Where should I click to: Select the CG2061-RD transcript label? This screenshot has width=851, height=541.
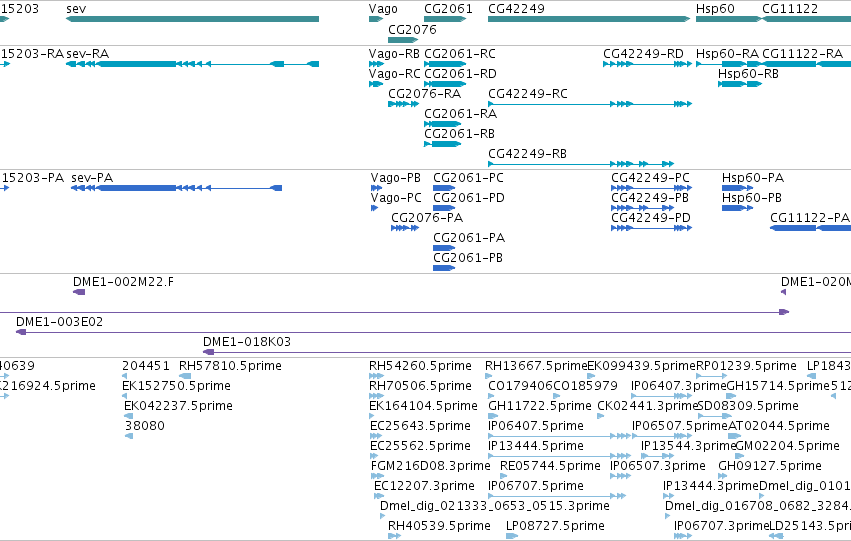460,74
